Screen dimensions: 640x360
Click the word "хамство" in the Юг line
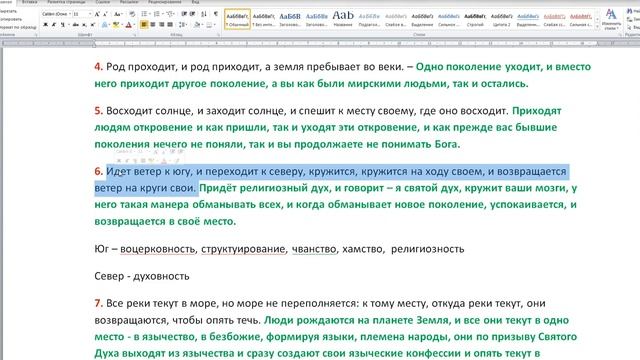tap(363, 249)
